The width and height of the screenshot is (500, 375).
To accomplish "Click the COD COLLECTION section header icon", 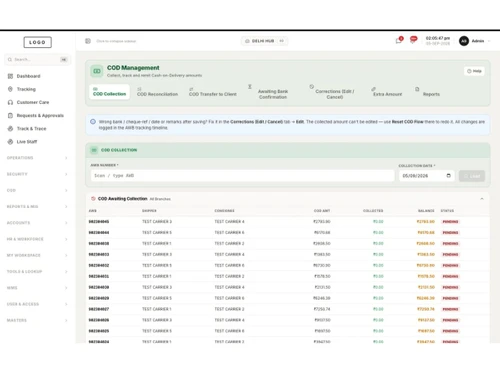I will tap(94, 150).
